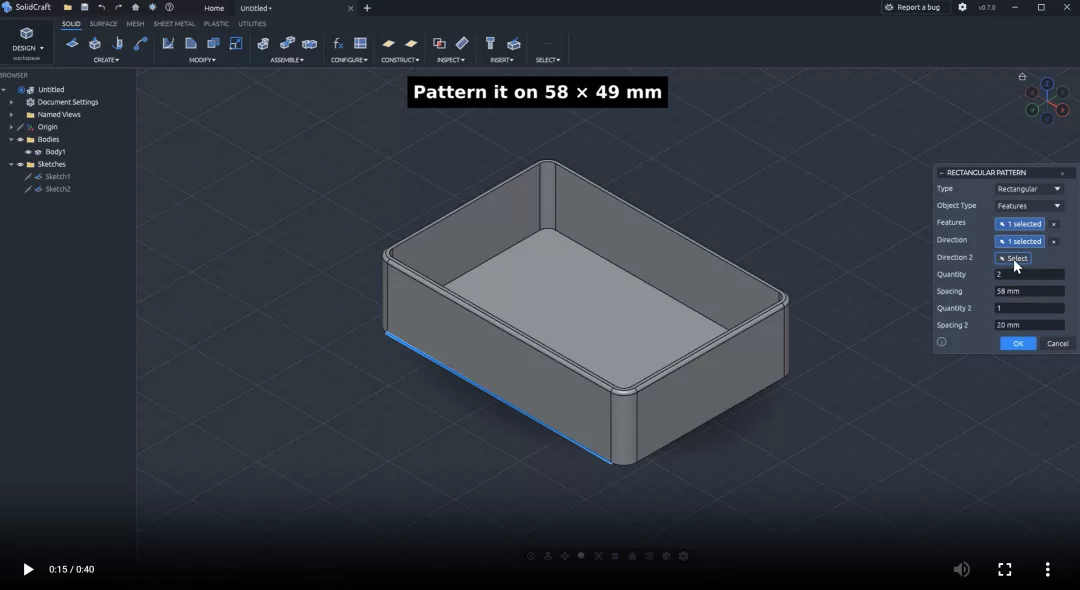Open the Interference inspect icon

click(439, 43)
